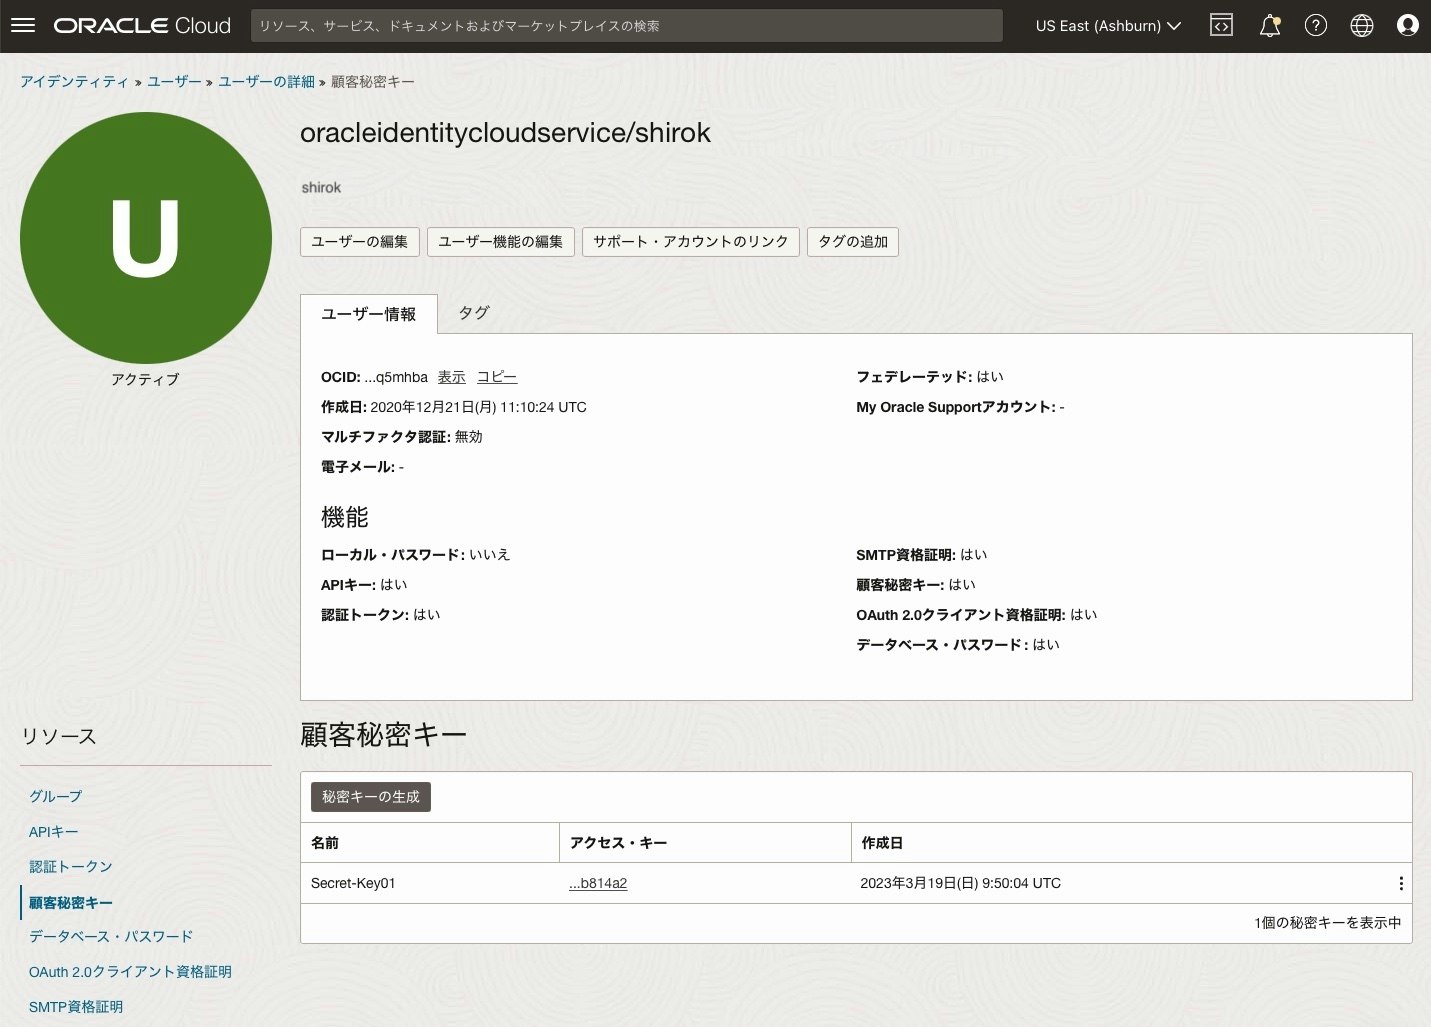Click the resource search input field

[626, 25]
